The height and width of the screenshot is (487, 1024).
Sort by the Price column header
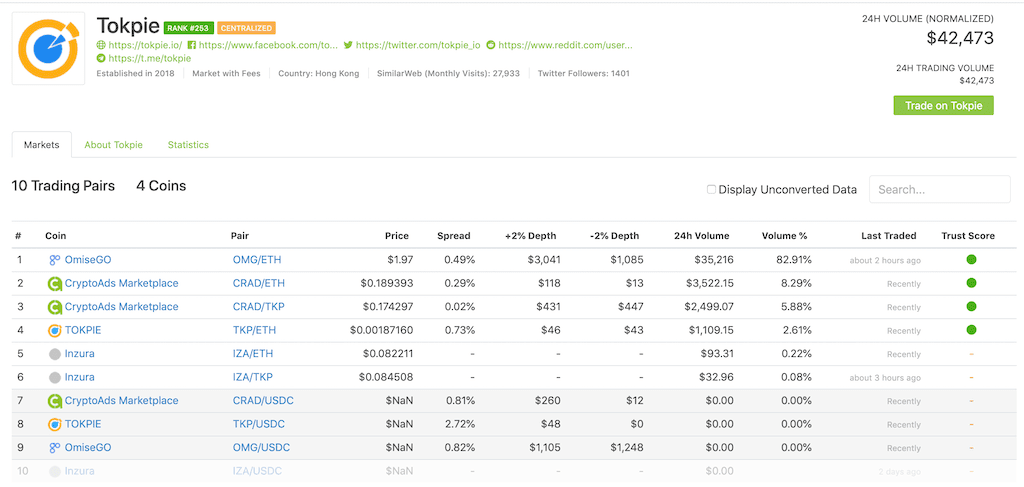click(x=396, y=236)
